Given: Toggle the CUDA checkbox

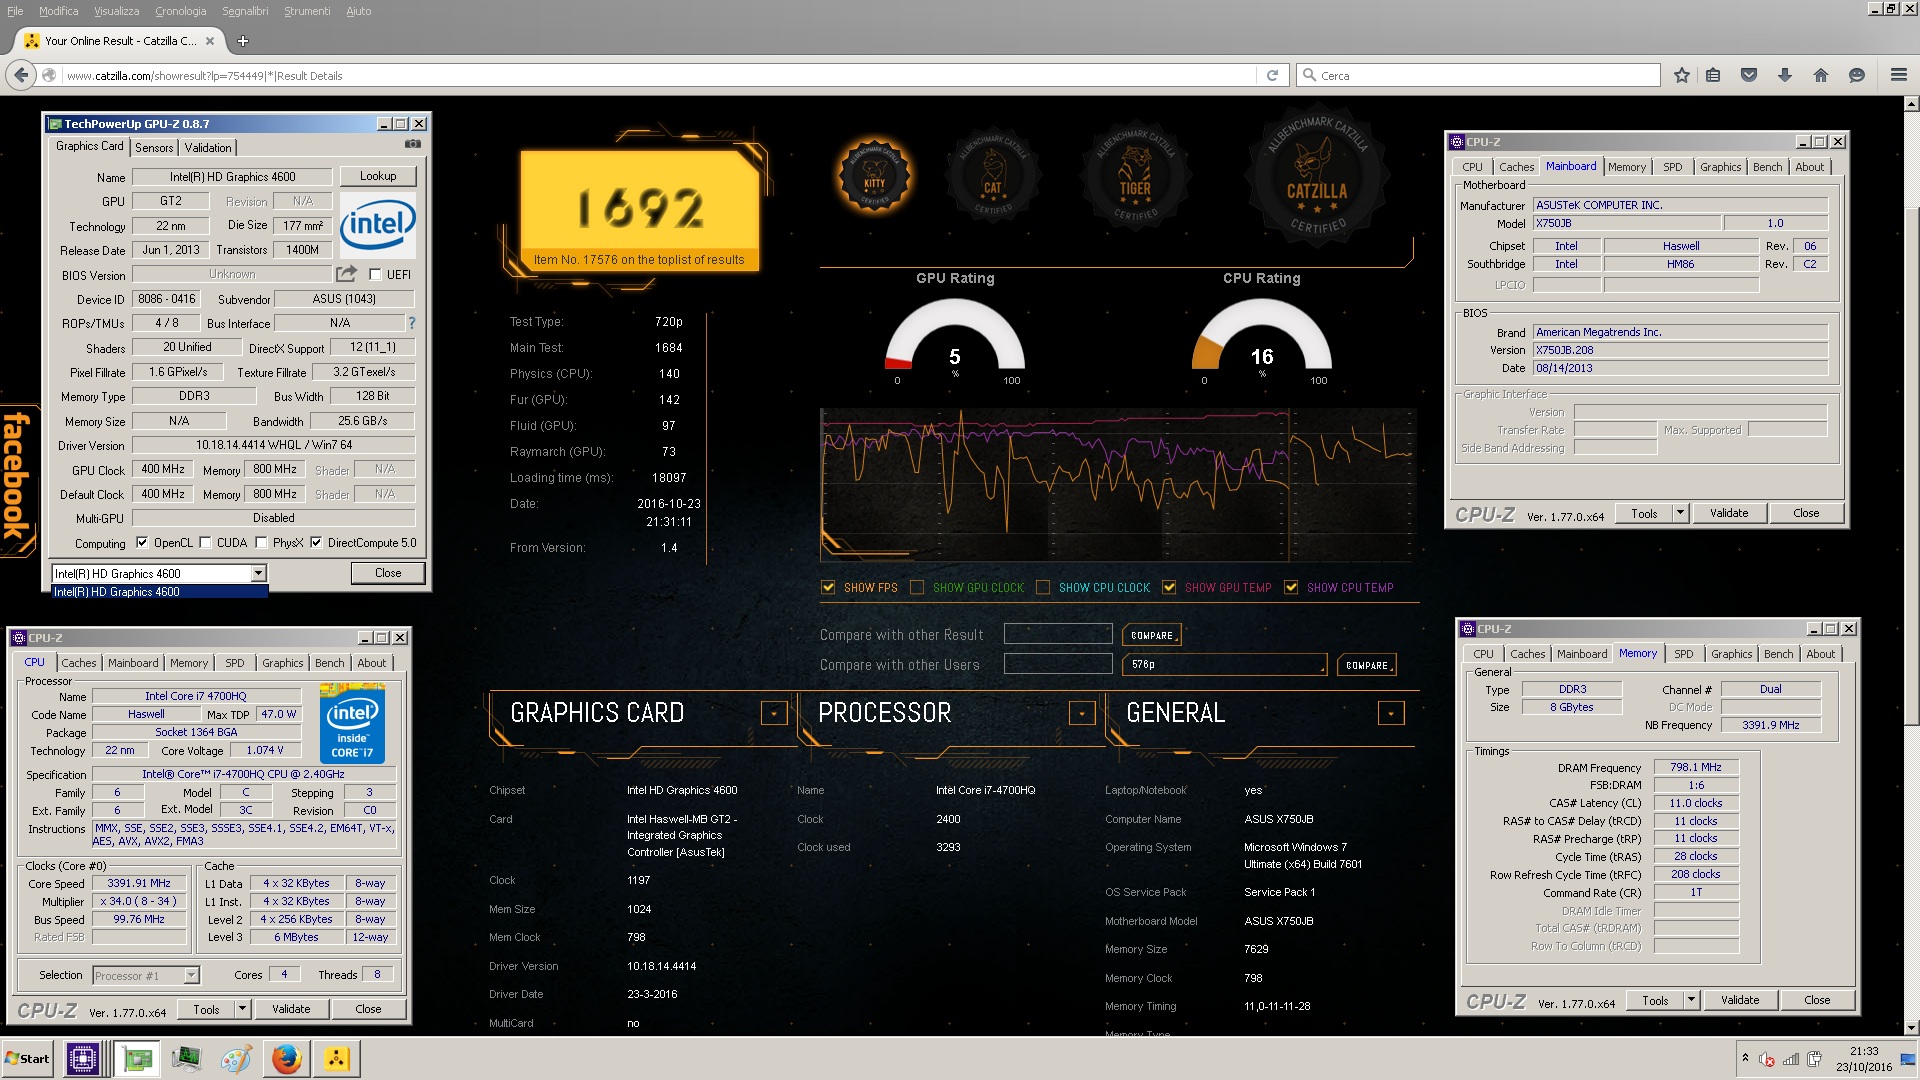Looking at the screenshot, I should tap(206, 543).
